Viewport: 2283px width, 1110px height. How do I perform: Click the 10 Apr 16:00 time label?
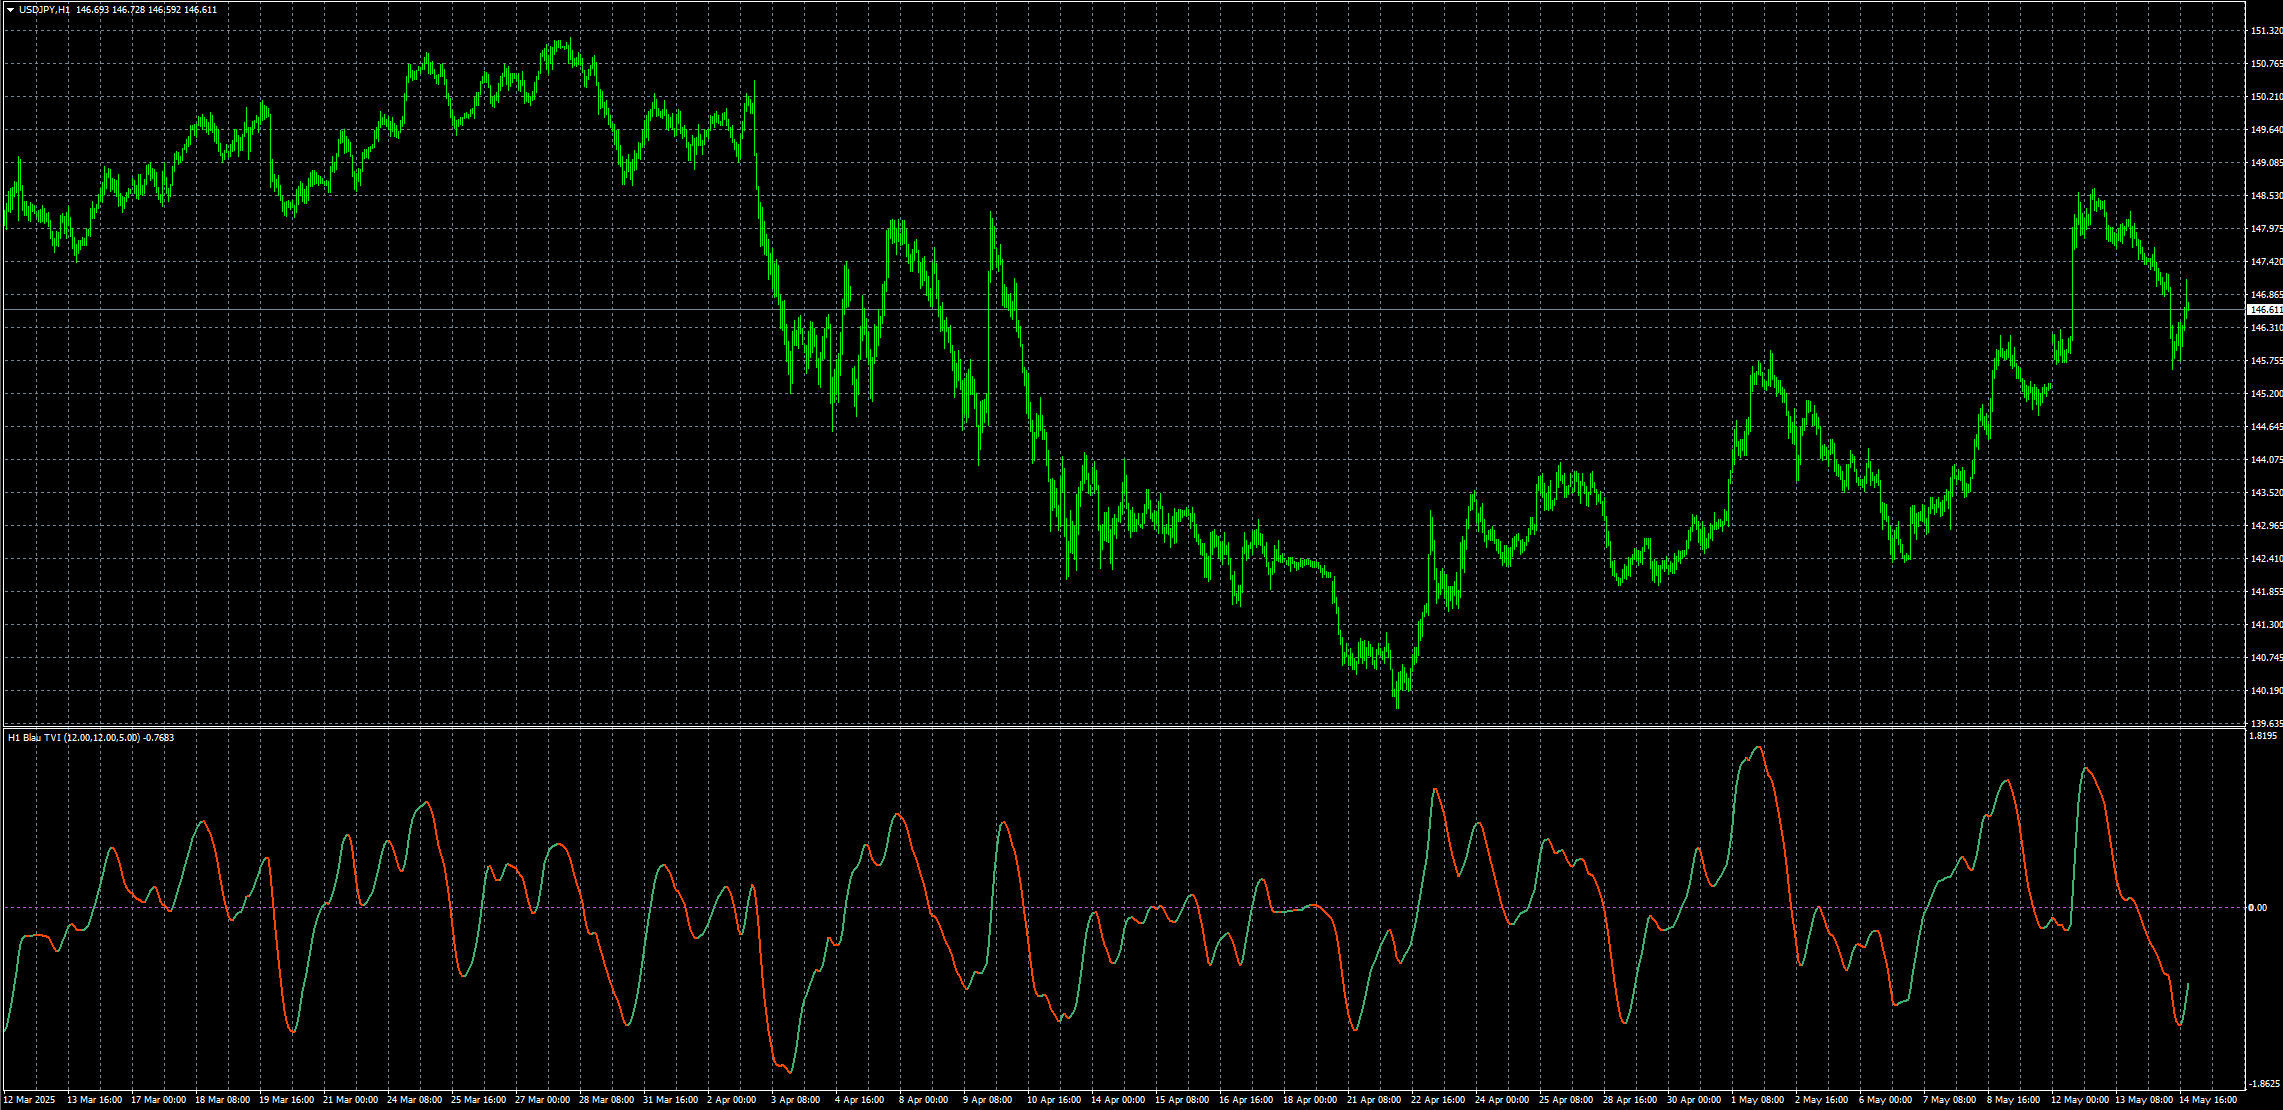(1054, 1100)
